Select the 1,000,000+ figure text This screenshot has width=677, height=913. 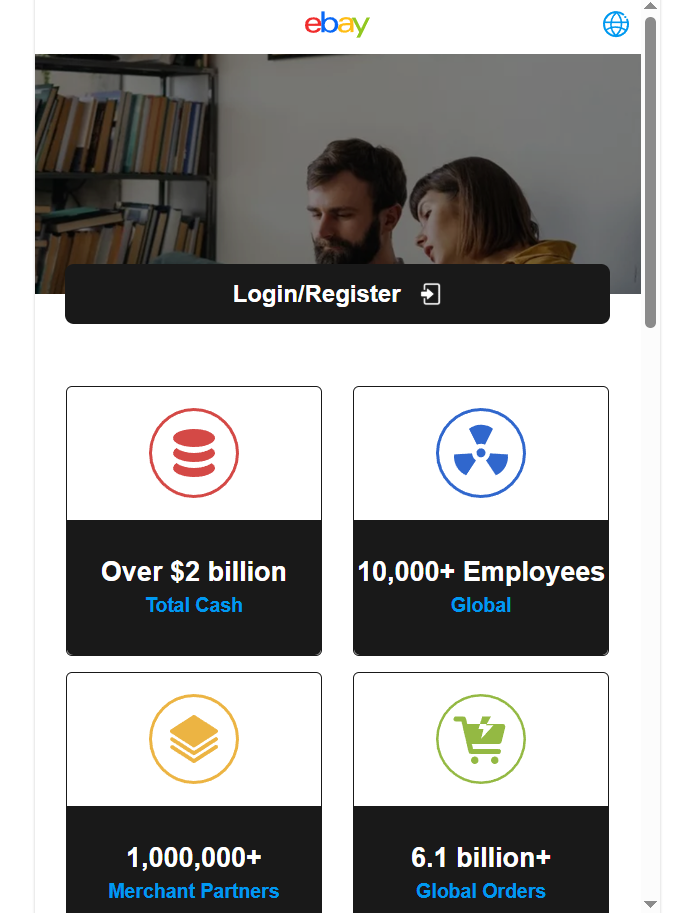pos(194,858)
